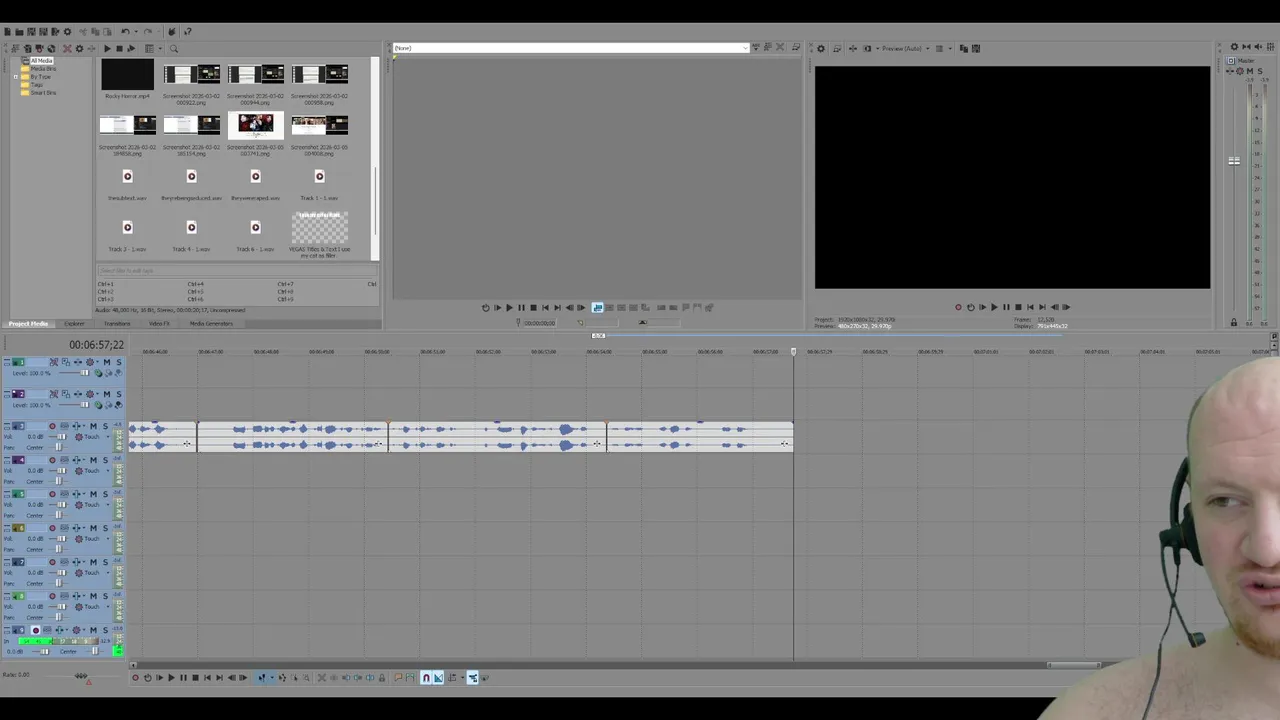The image size is (1280, 720).
Task: Undo the last edit
Action: click(125, 32)
